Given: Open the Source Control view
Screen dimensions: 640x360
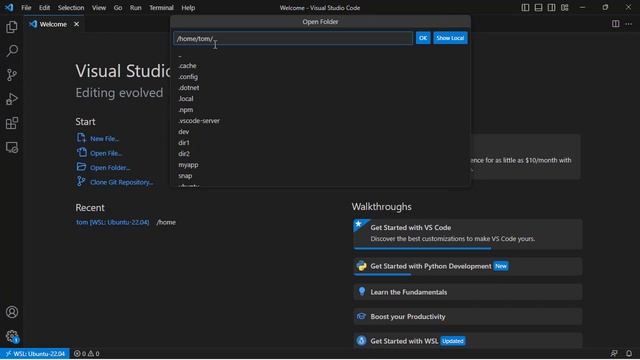Looking at the screenshot, I should click(12, 75).
